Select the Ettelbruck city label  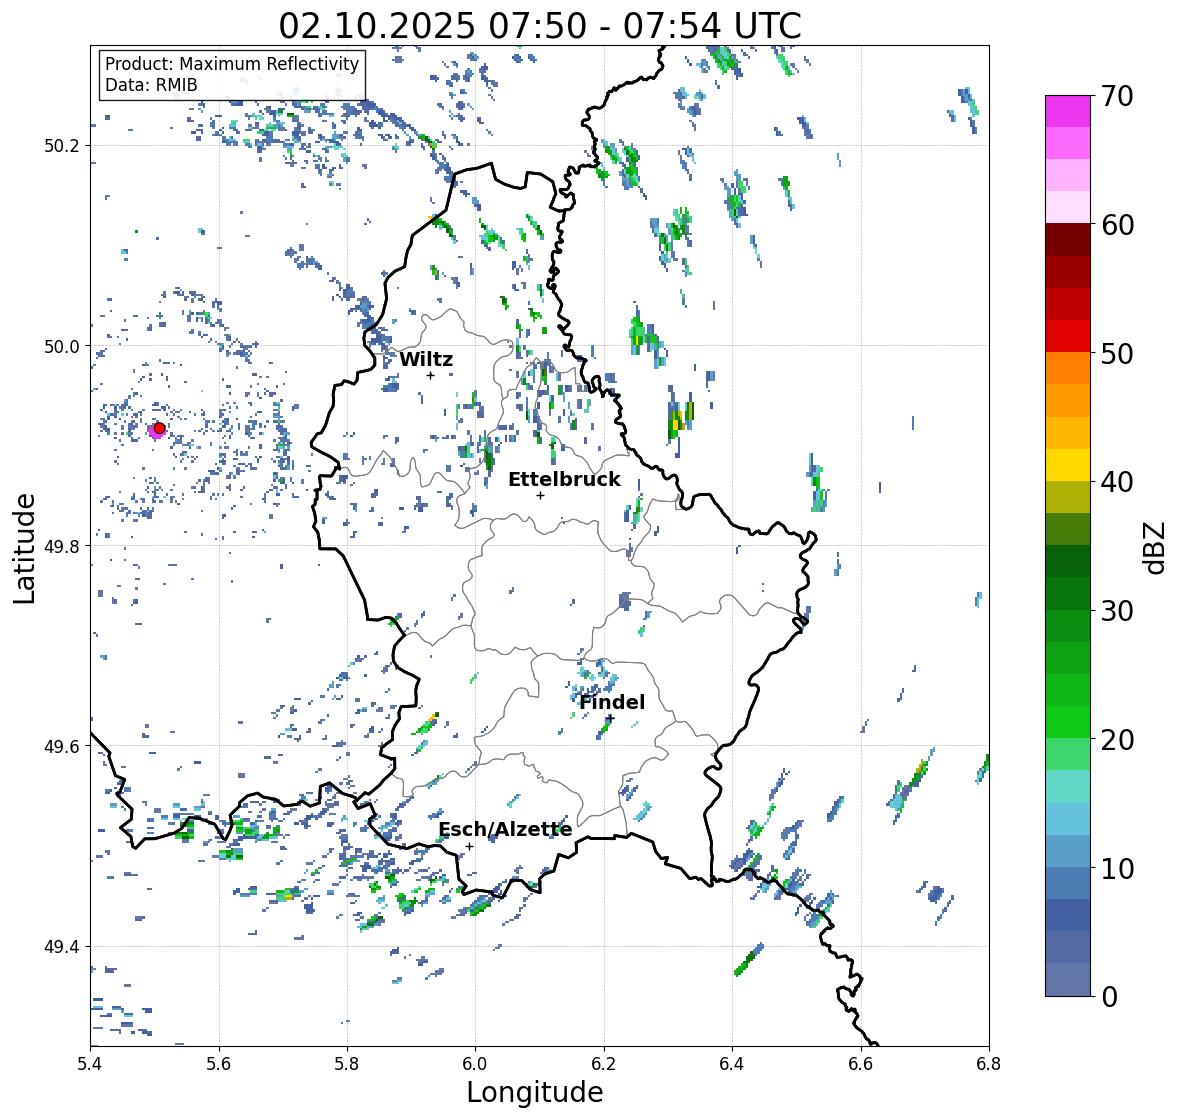[x=564, y=480]
